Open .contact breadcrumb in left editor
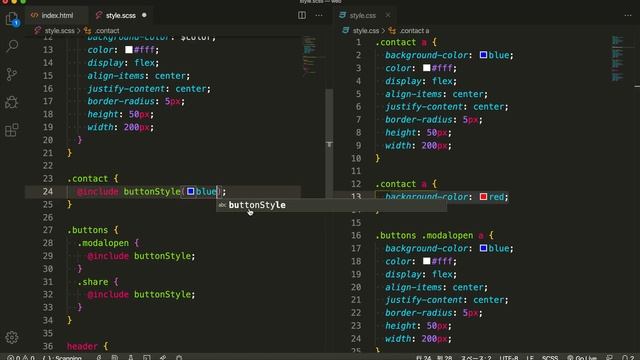Image resolution: width=640 pixels, height=360 pixels. [x=107, y=31]
